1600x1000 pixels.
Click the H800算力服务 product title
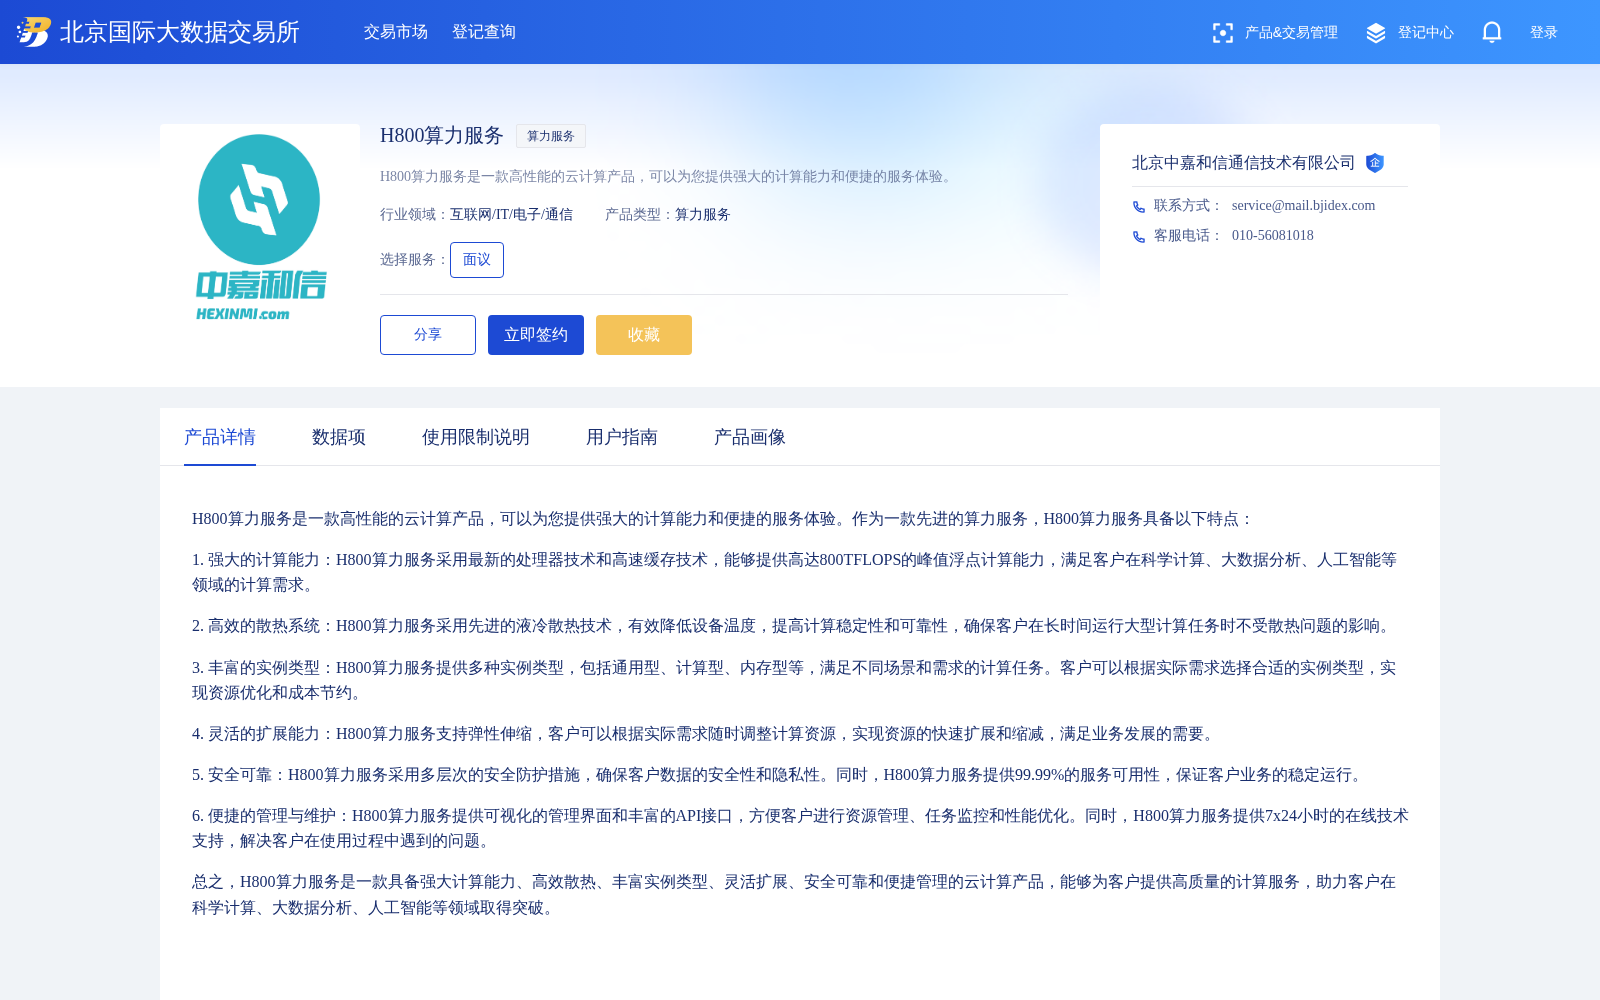pos(442,136)
